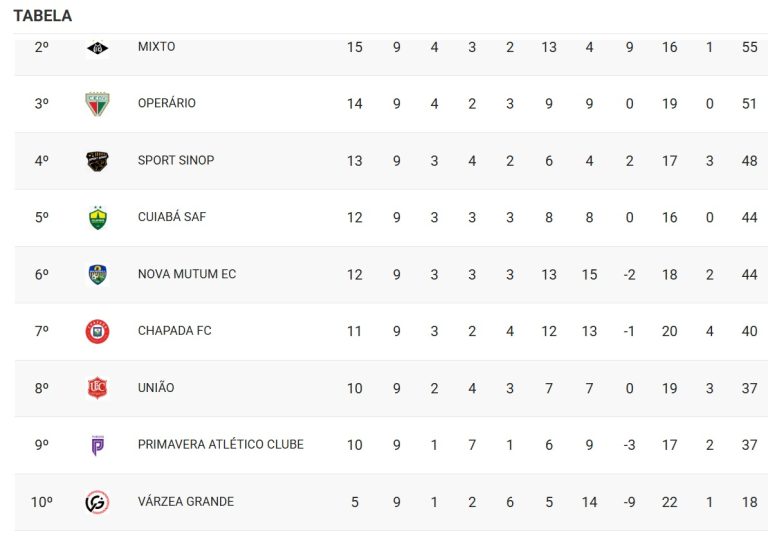Click the Várzea Grande team logo
This screenshot has height=536, width=768.
point(97,502)
